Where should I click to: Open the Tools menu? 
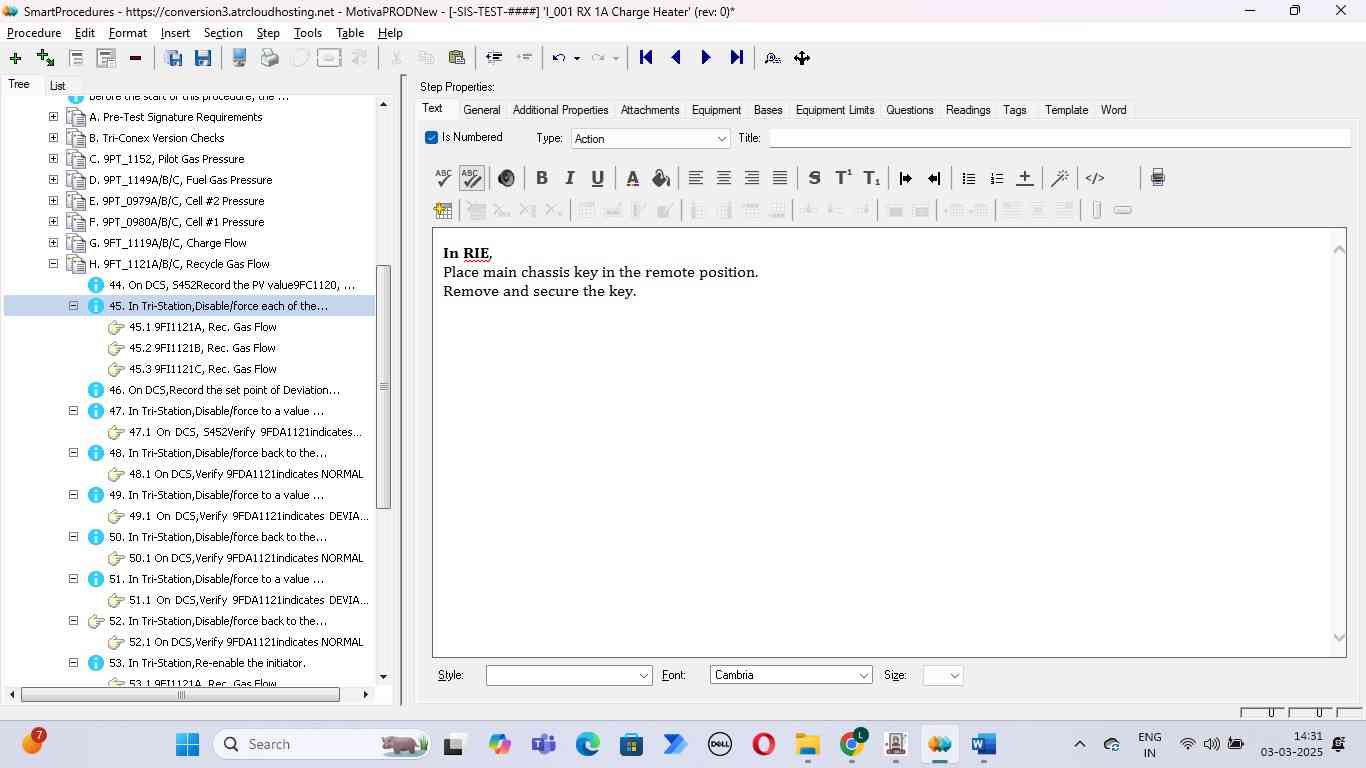[x=308, y=33]
